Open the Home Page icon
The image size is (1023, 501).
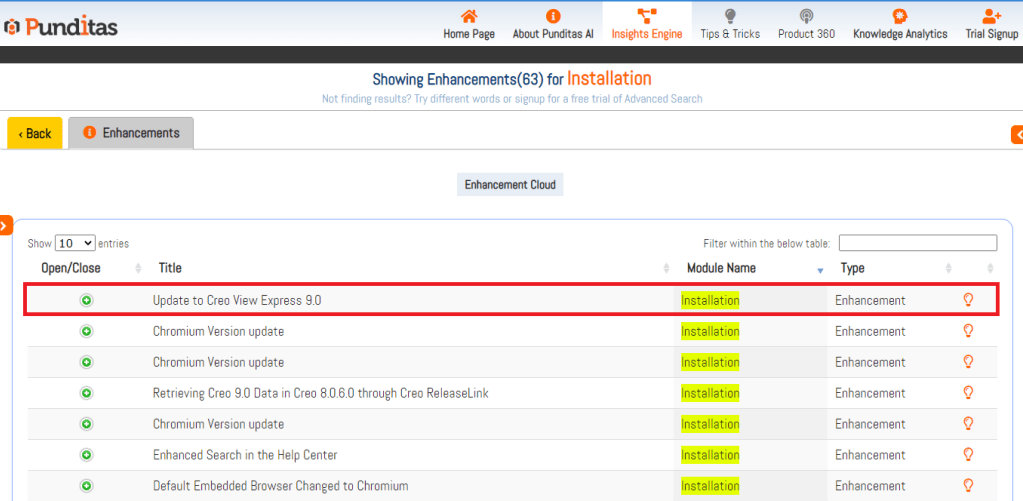click(x=468, y=16)
